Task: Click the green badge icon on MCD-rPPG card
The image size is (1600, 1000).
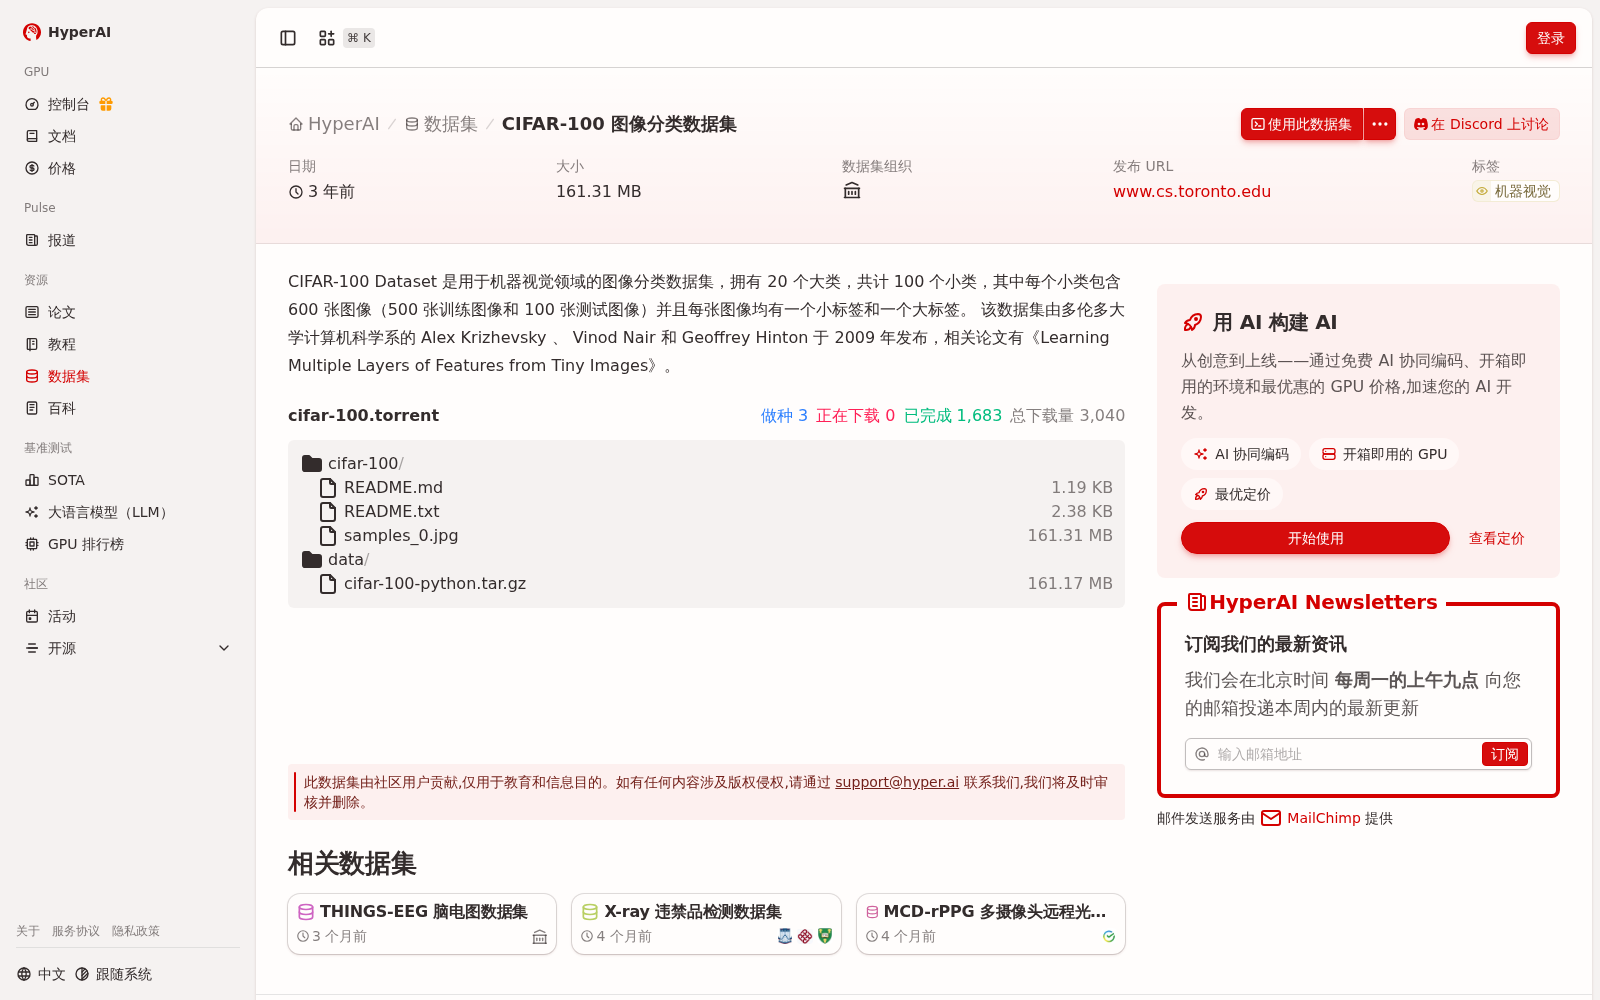Action: (x=1109, y=937)
